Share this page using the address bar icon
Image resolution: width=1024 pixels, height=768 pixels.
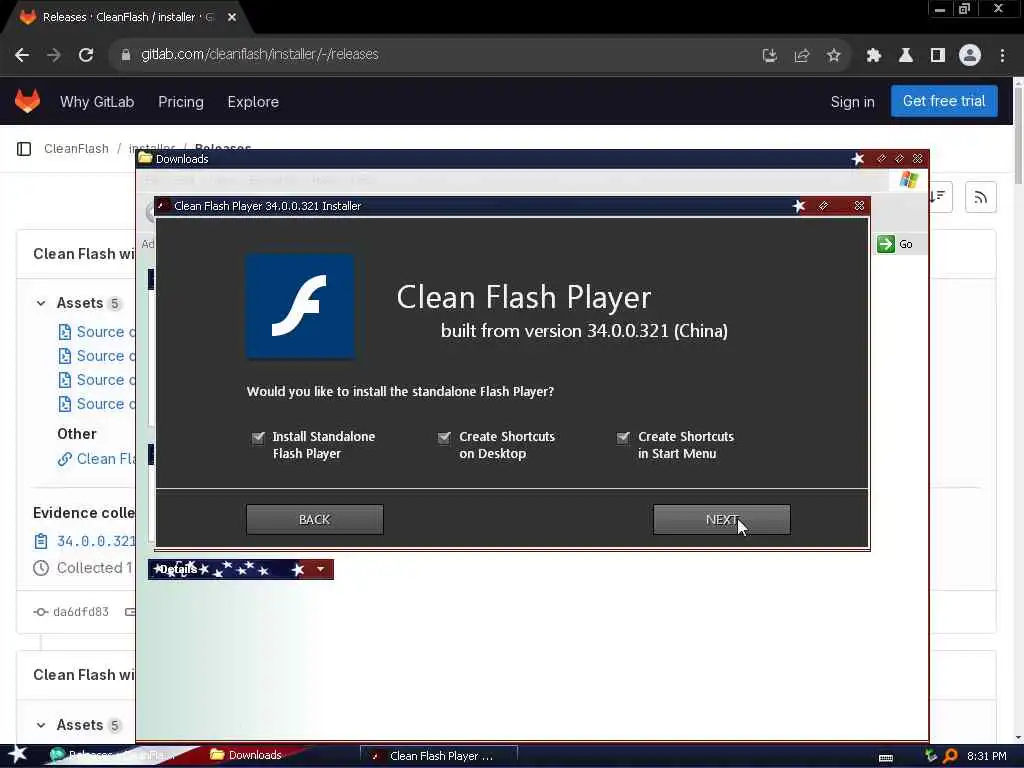pyautogui.click(x=802, y=56)
